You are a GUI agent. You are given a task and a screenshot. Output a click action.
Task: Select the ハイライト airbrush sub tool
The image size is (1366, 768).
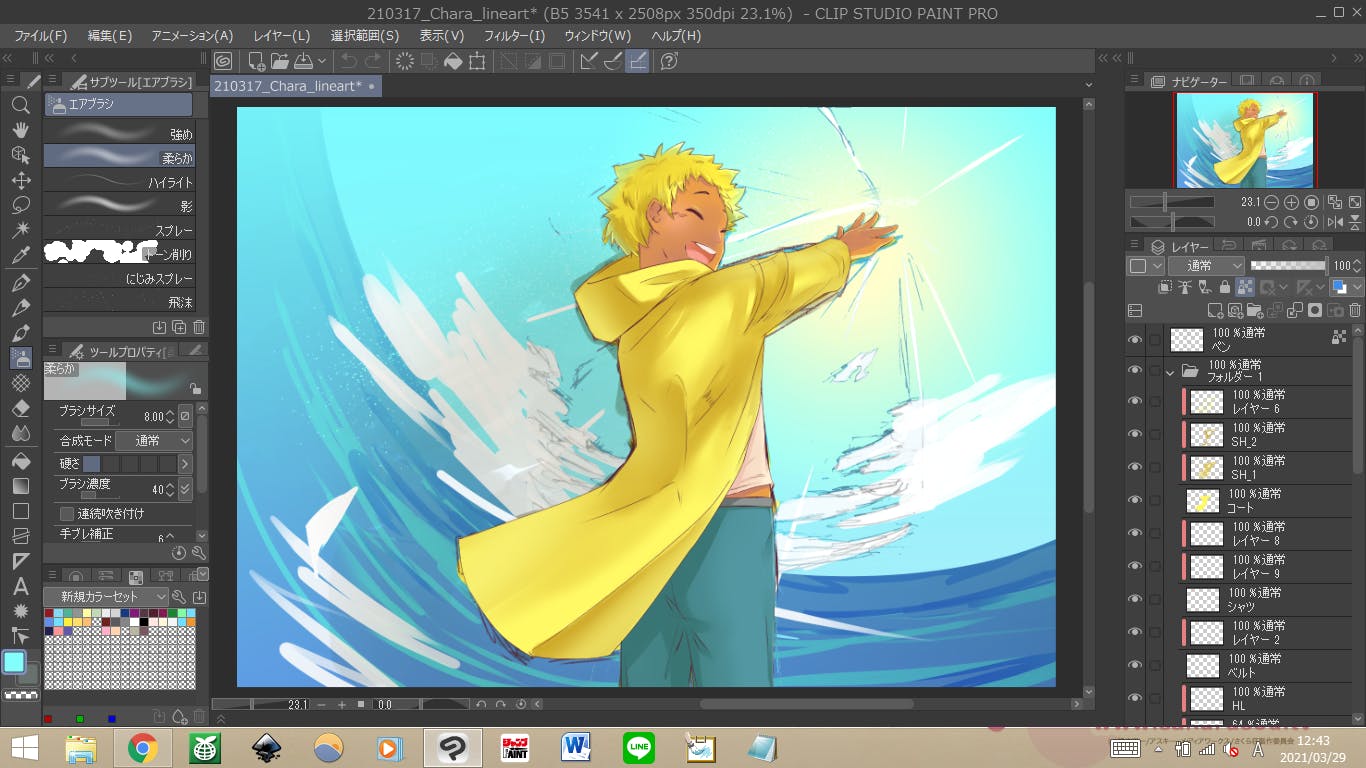pos(119,182)
